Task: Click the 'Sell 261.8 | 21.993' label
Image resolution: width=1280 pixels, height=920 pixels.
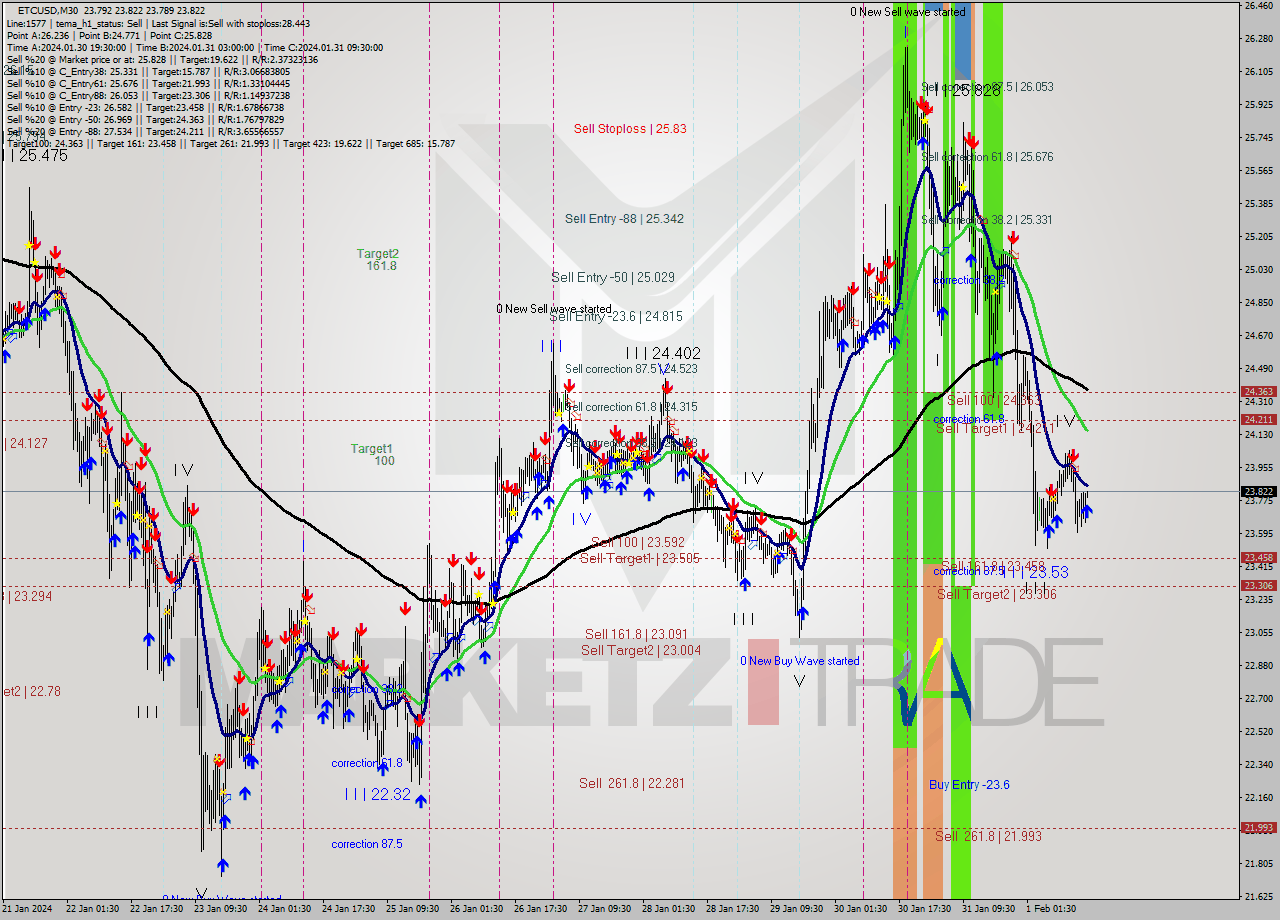Action: tap(988, 836)
